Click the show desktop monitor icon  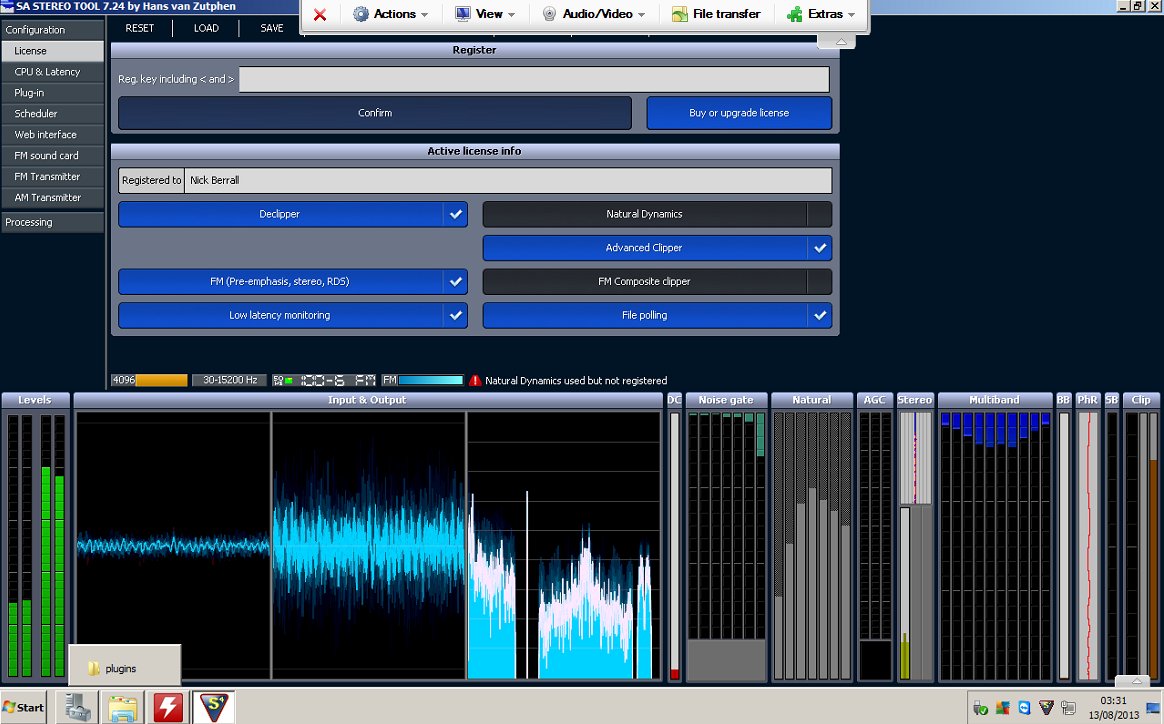pyautogui.click(x=1153, y=708)
